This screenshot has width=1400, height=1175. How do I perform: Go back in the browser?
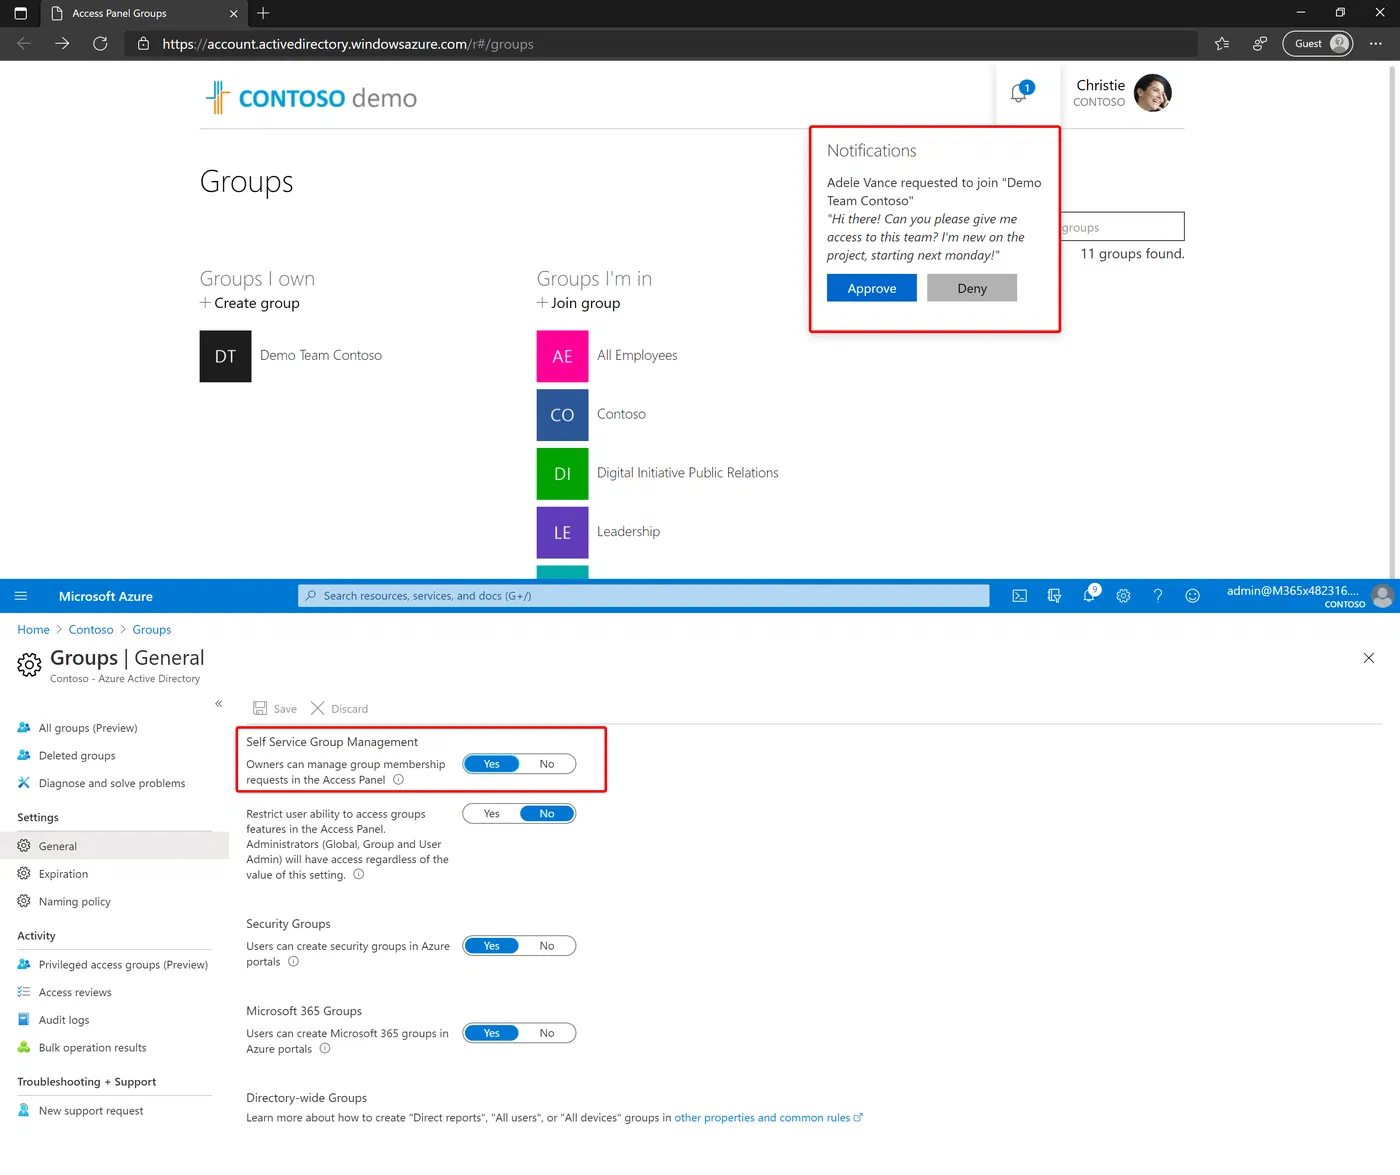24,44
